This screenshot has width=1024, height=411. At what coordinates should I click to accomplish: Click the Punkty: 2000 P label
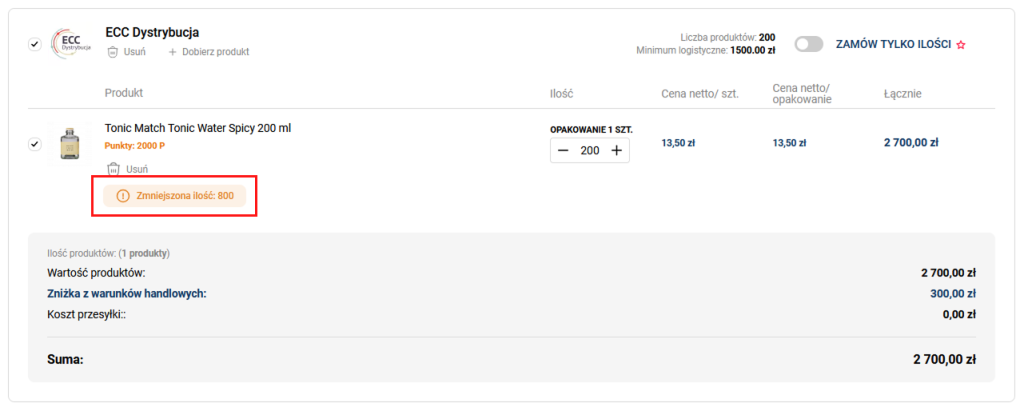tap(135, 146)
